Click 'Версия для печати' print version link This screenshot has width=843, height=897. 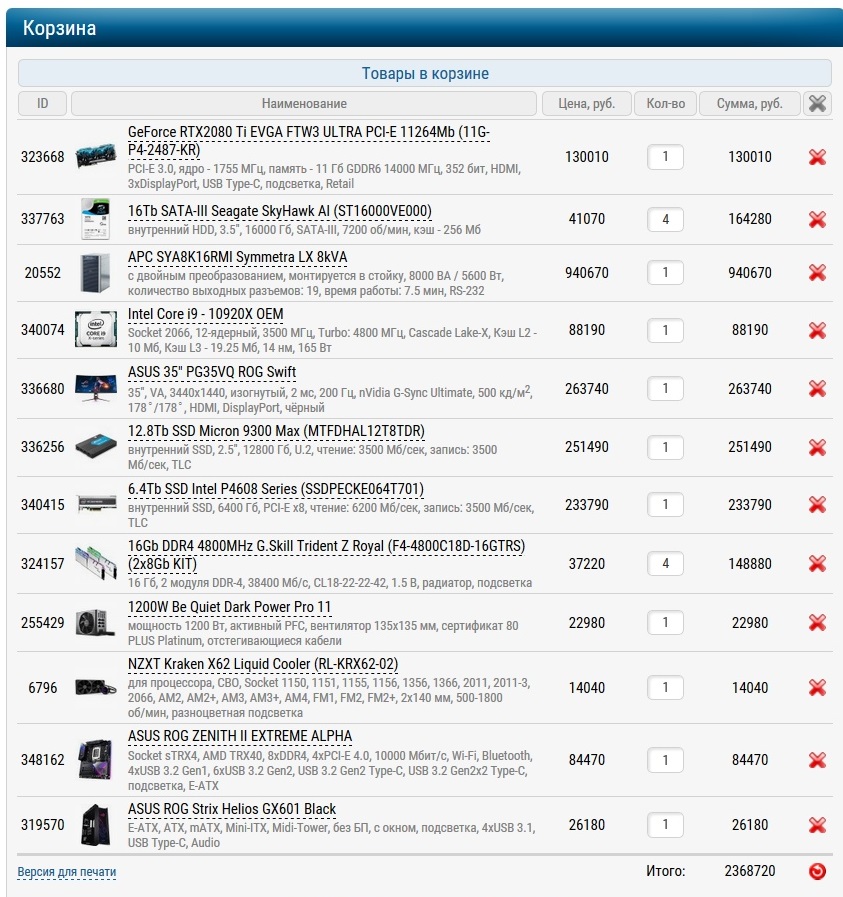[66, 872]
